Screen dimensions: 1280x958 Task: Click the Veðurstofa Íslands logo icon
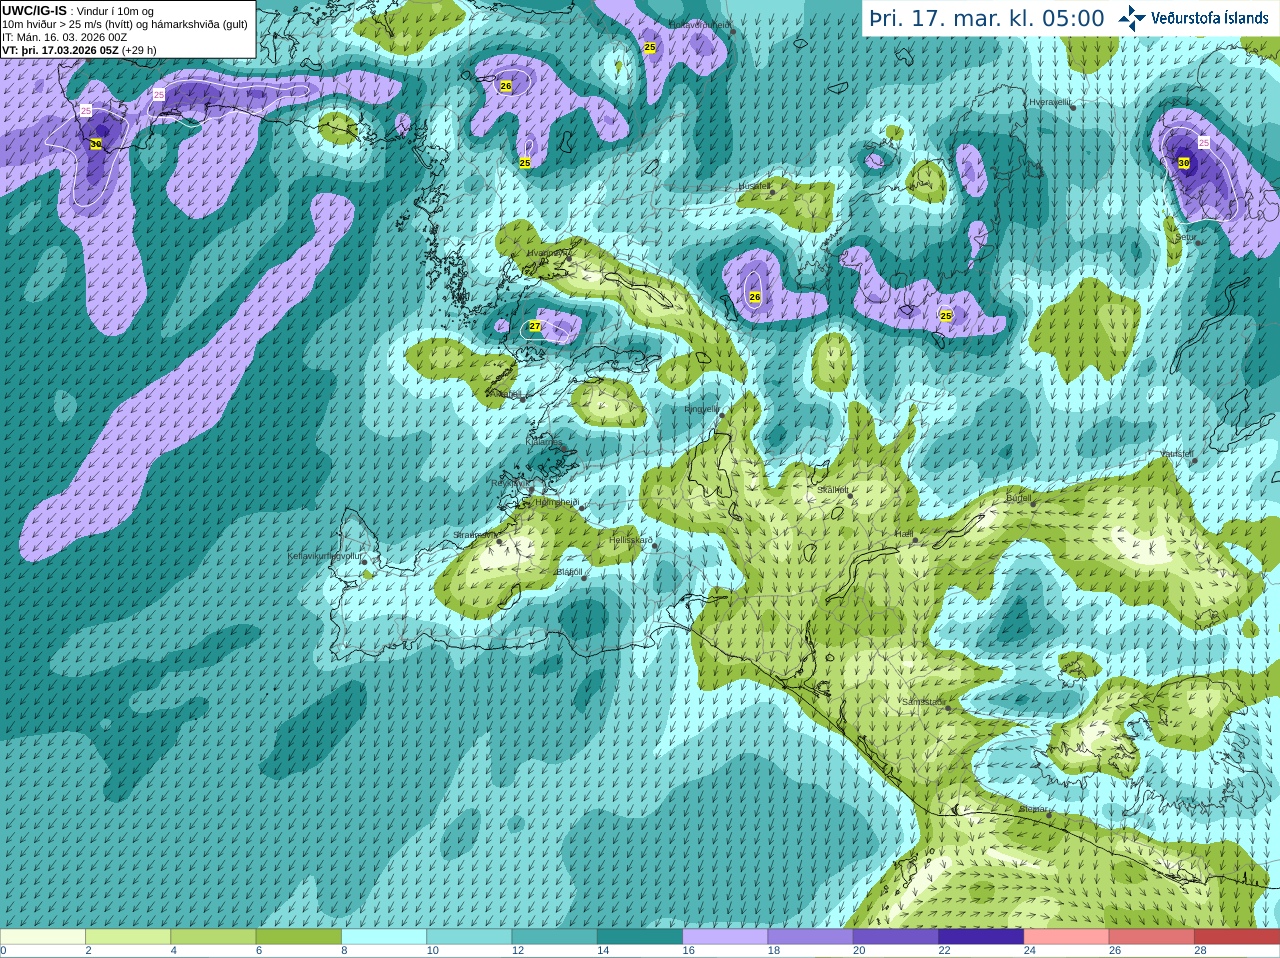click(x=1131, y=18)
